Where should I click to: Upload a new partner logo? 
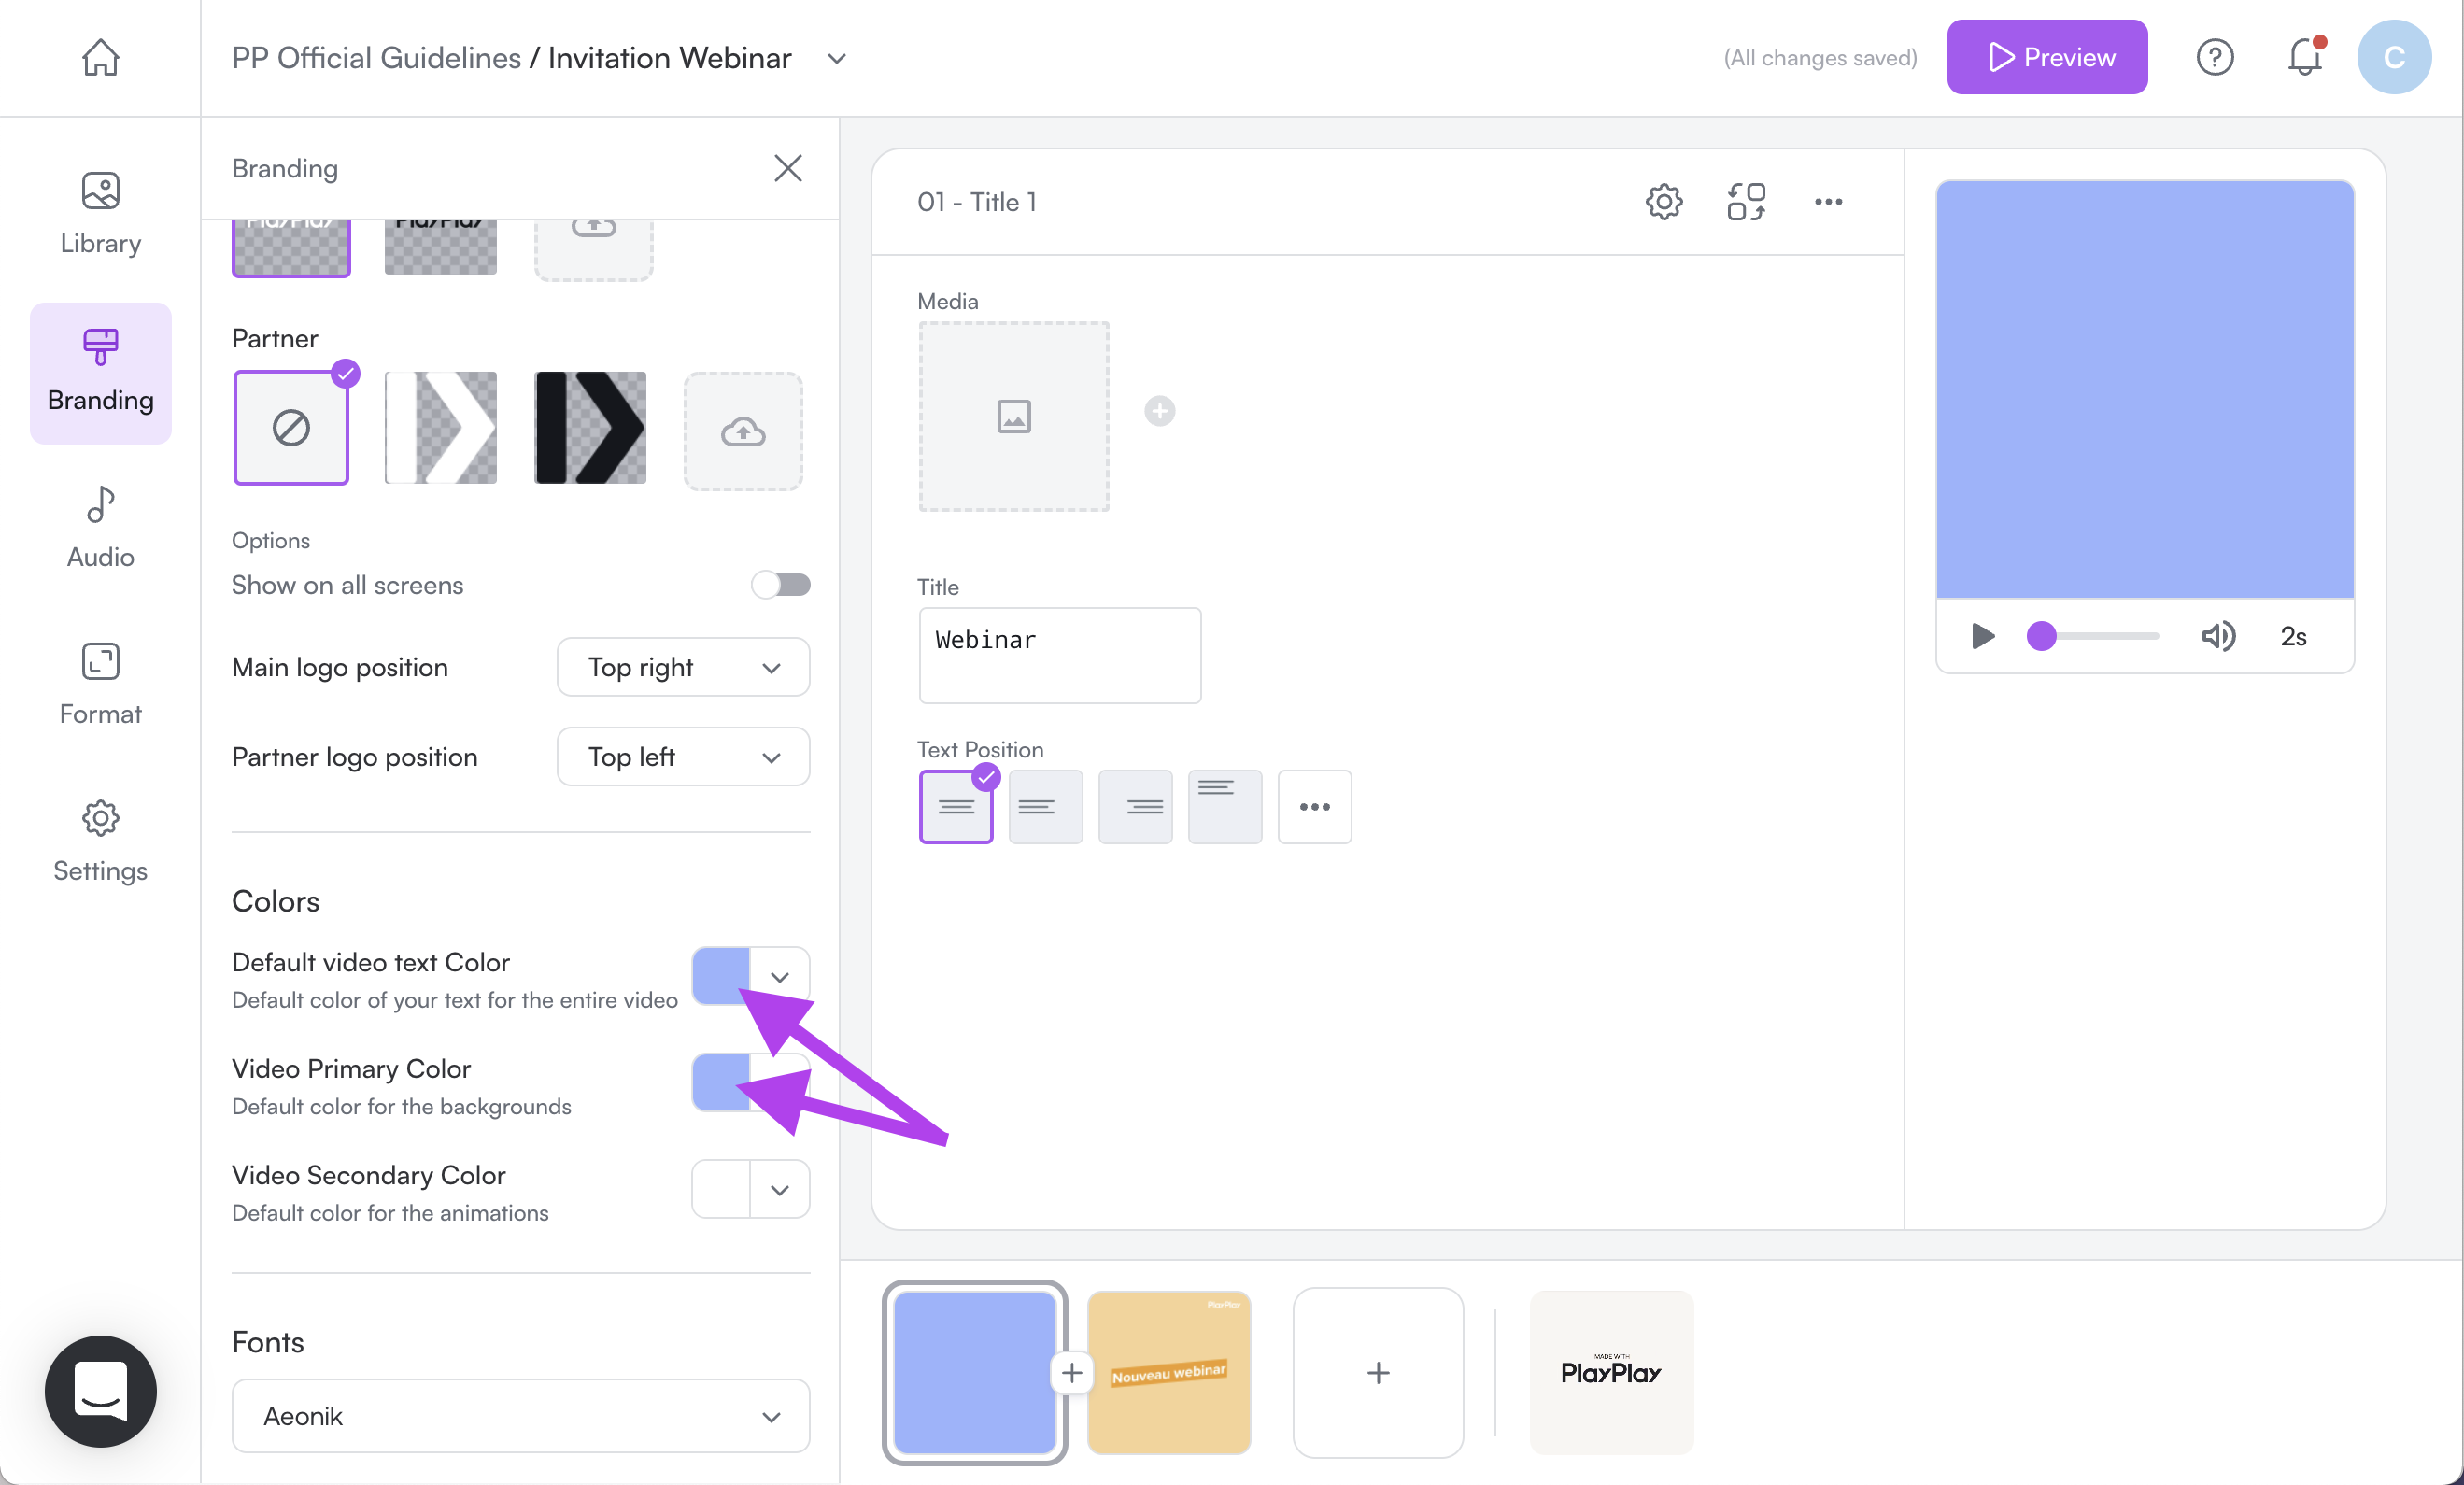pyautogui.click(x=743, y=431)
